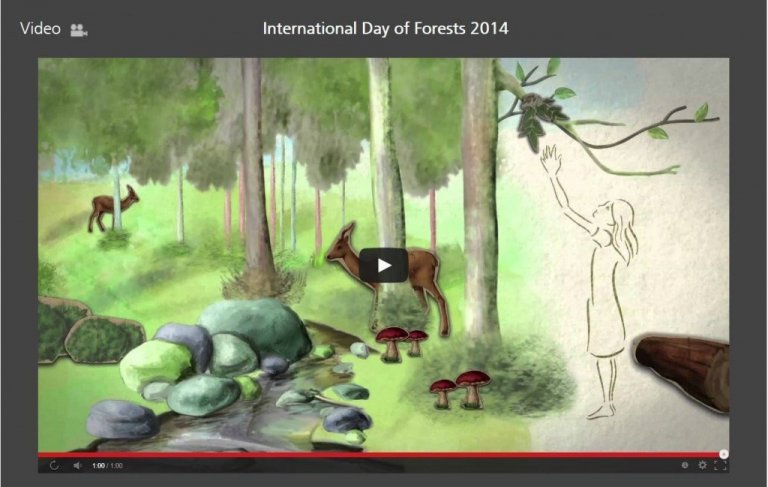Image resolution: width=768 pixels, height=487 pixels.
Task: Click the 1:00 / 1:00 time display
Action: tap(107, 465)
